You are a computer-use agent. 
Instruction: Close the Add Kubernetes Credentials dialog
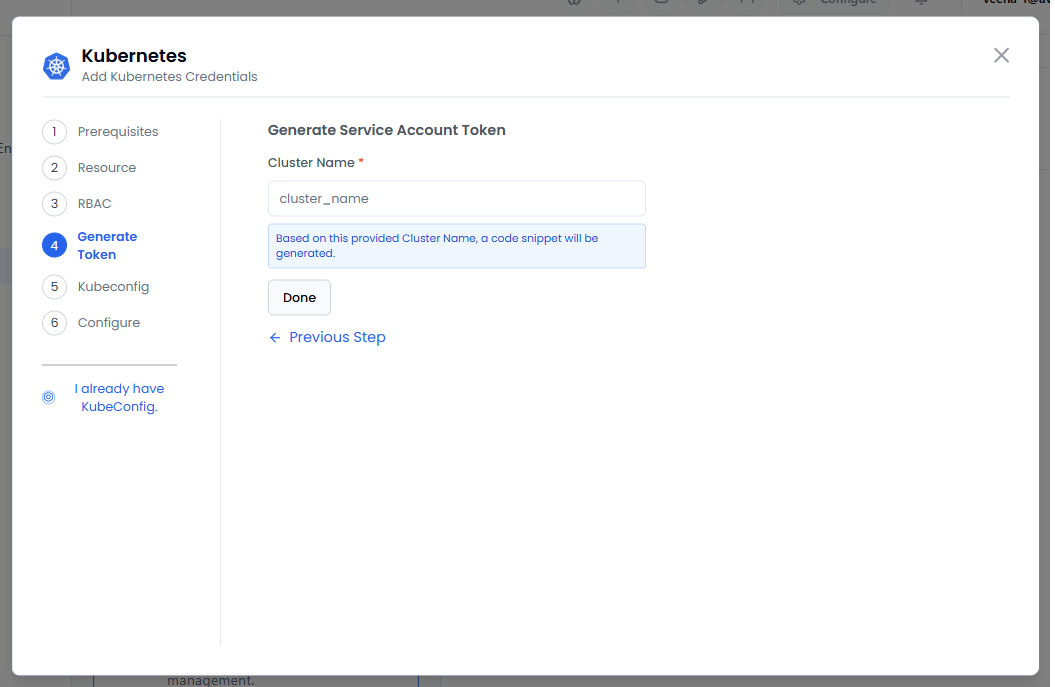pyautogui.click(x=1001, y=55)
